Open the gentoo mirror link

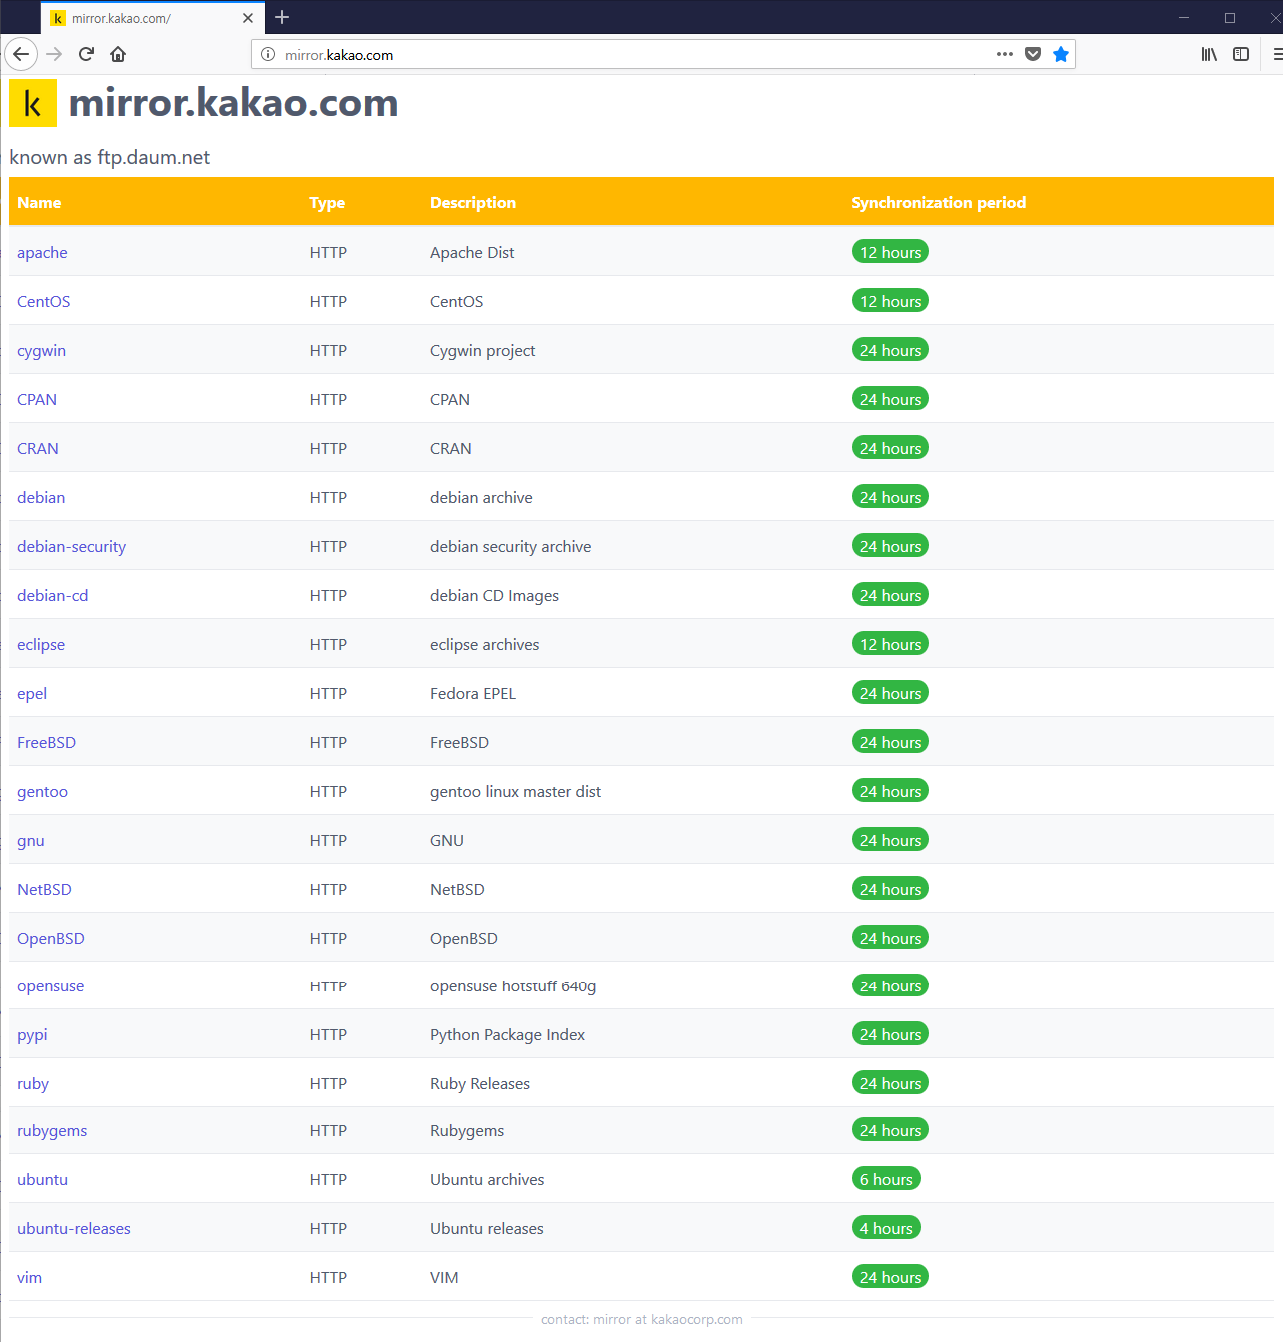point(42,791)
